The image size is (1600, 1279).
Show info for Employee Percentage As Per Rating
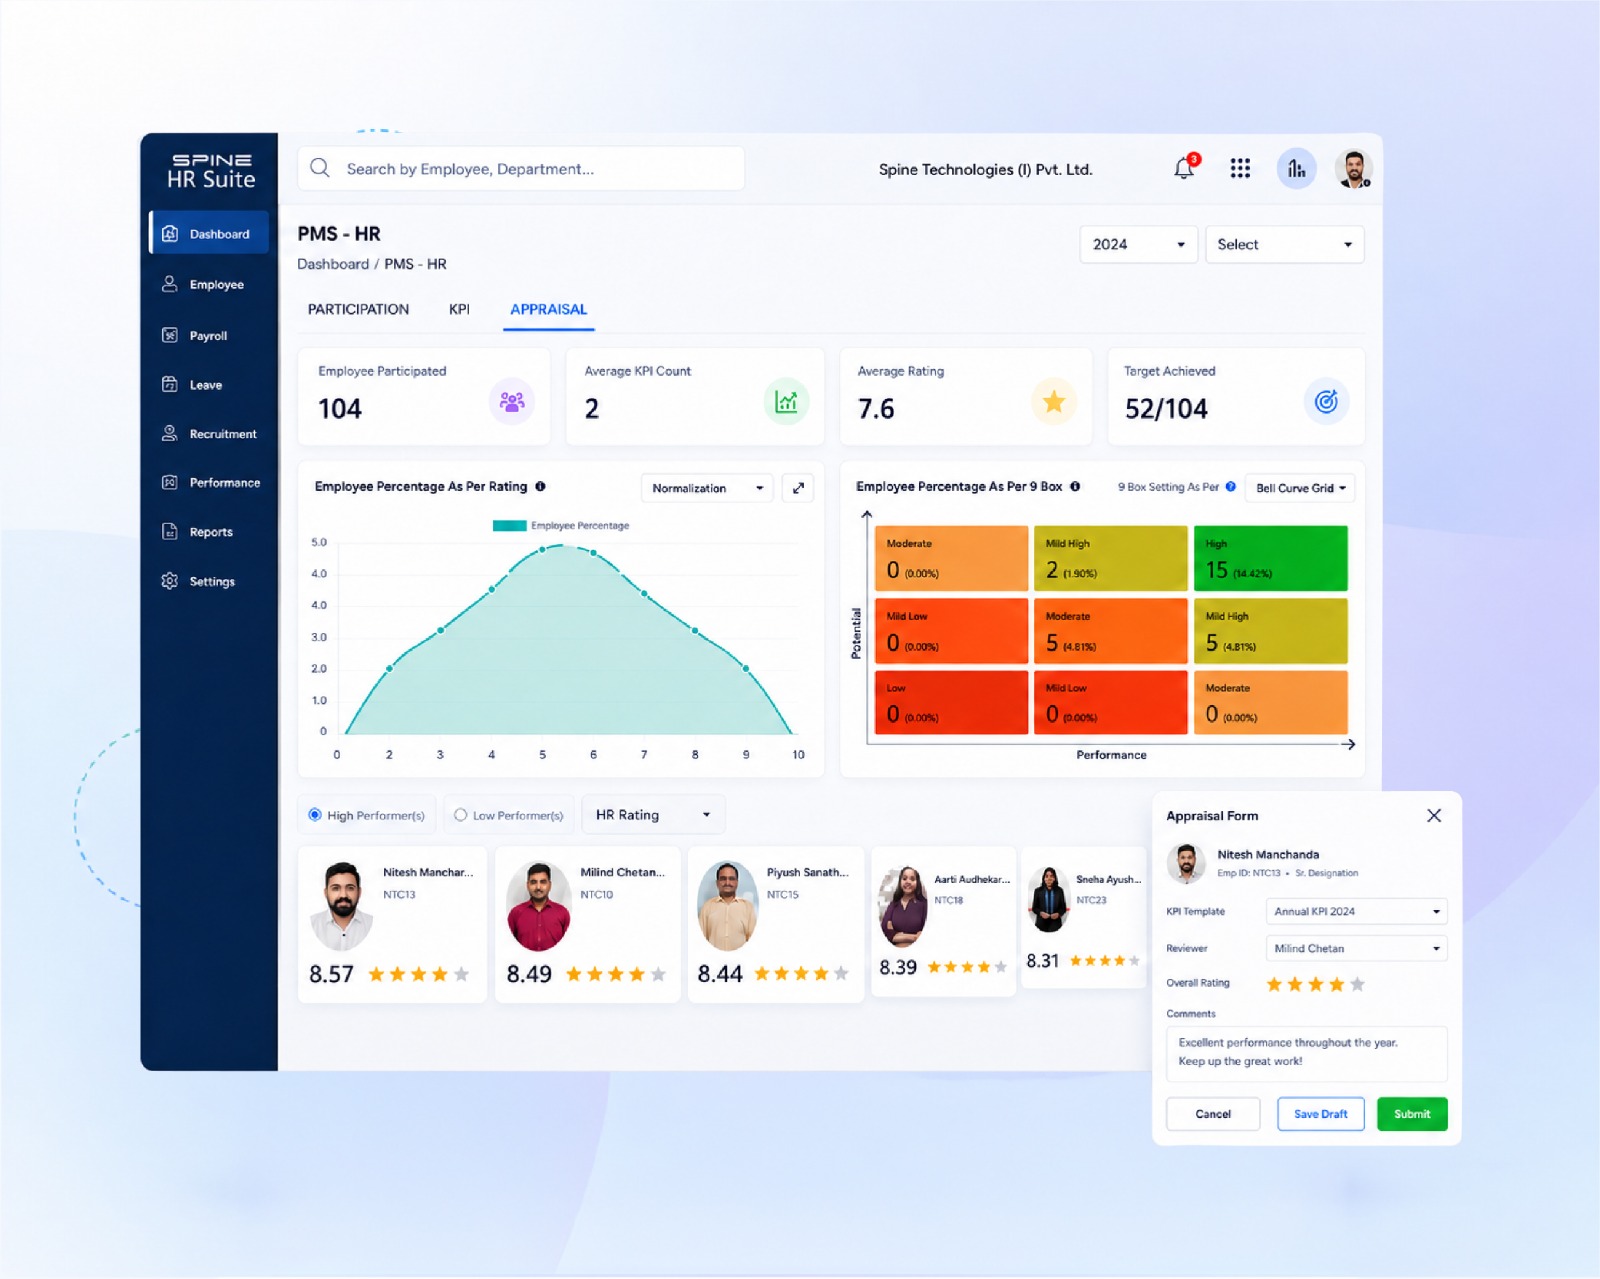point(540,486)
